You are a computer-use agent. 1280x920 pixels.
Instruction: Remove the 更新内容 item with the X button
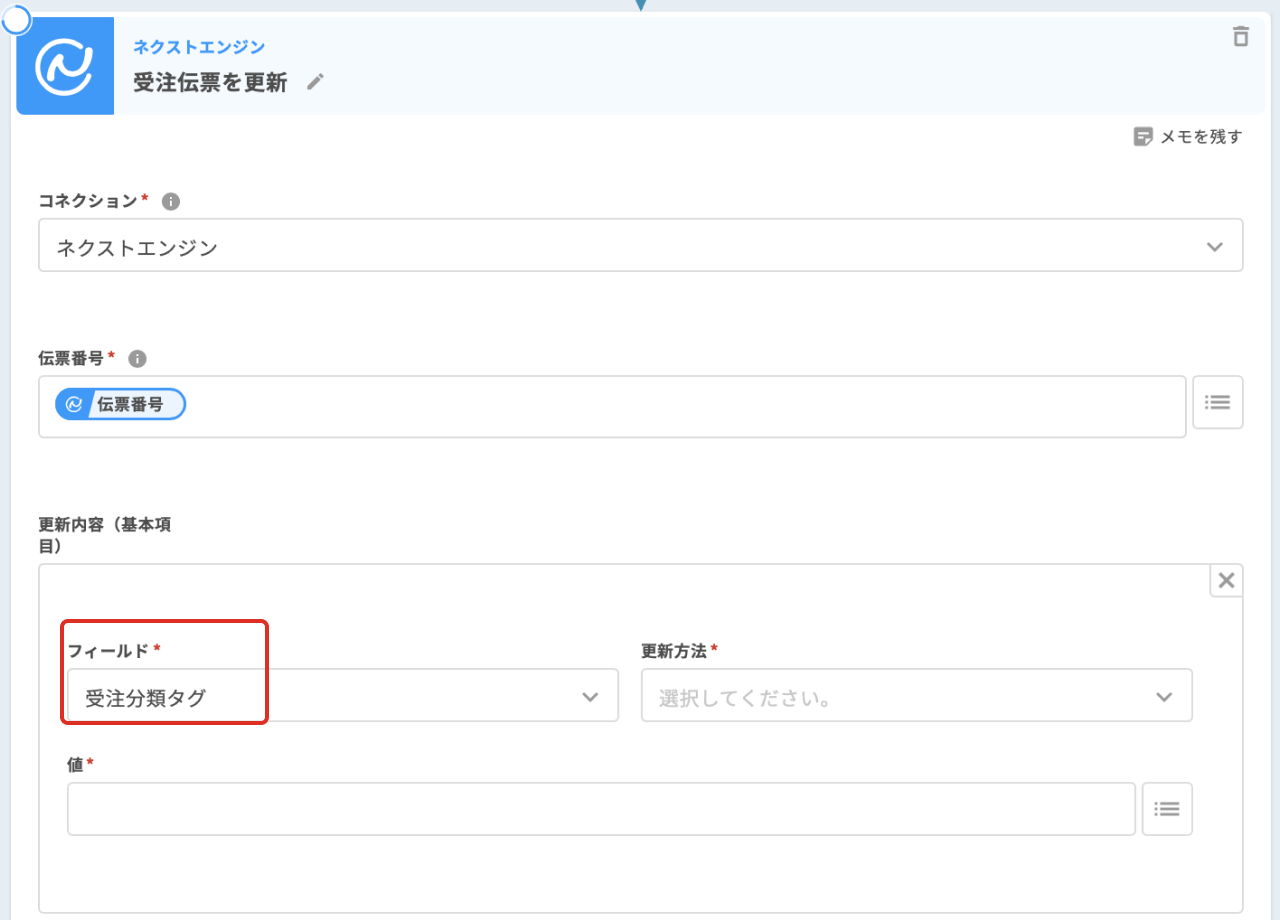click(x=1226, y=580)
